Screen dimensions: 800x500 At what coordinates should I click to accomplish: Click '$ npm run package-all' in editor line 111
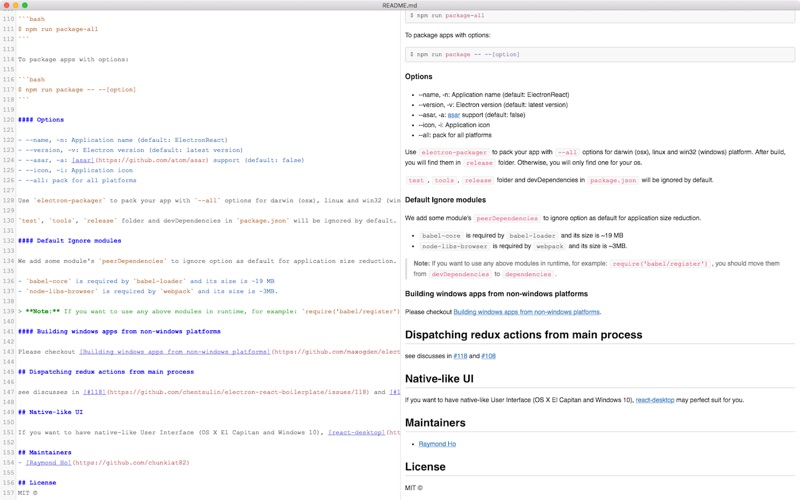tap(58, 29)
